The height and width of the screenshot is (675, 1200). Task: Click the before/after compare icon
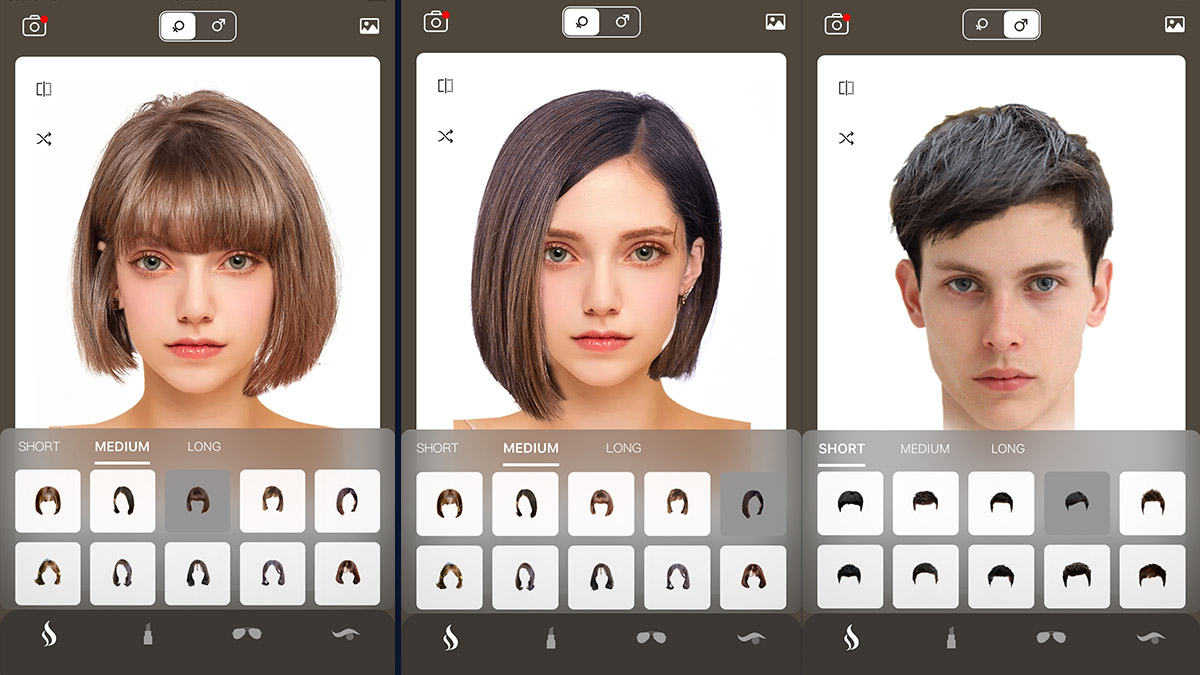(44, 88)
